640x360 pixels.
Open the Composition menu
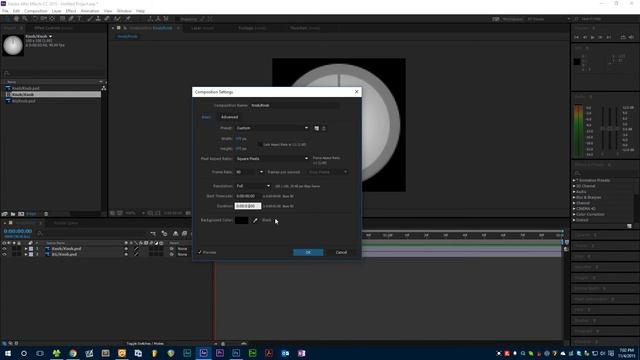click(x=36, y=11)
